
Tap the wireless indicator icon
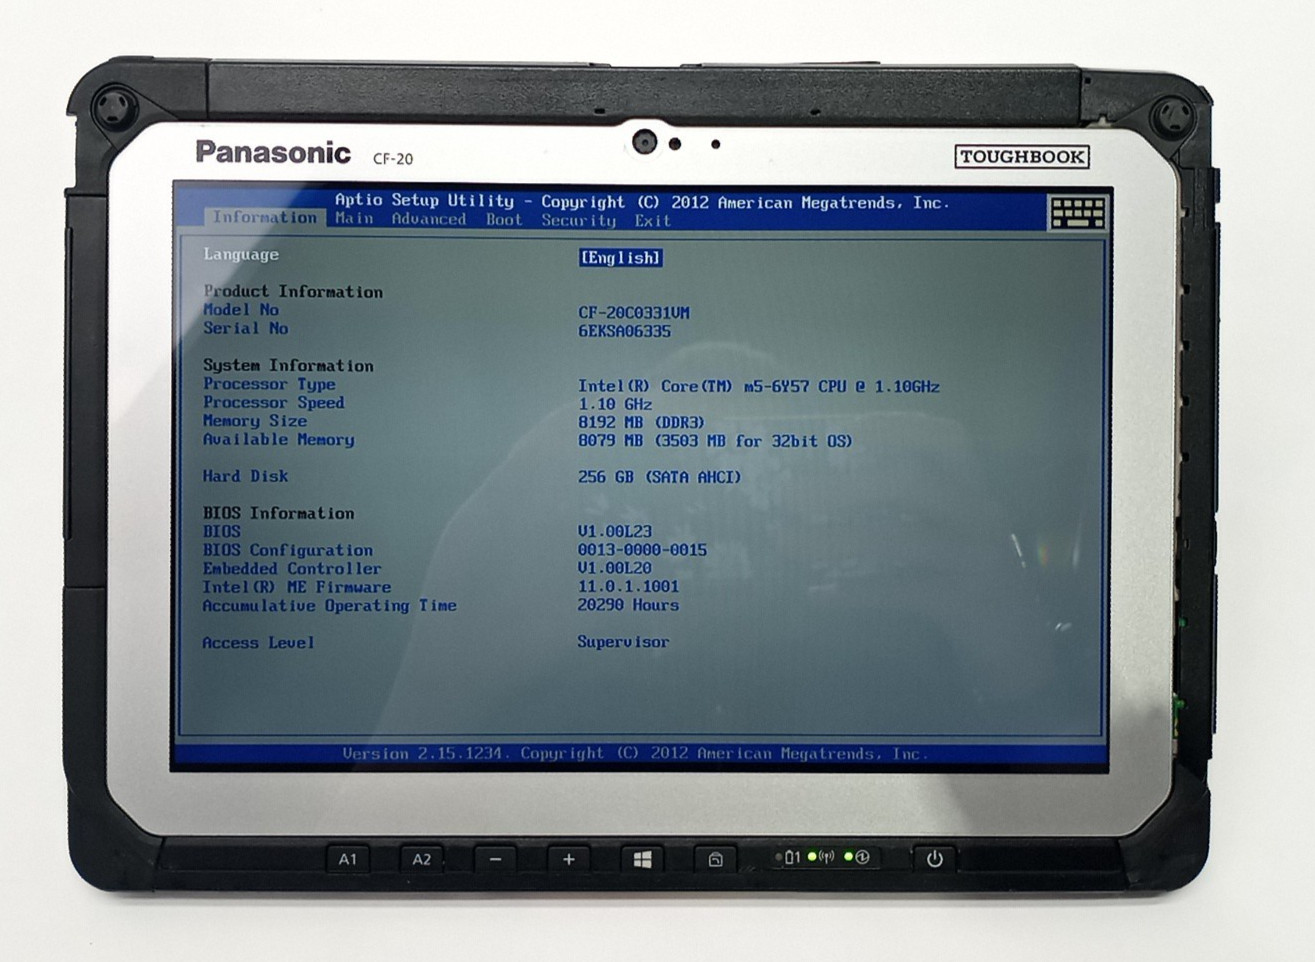coord(826,857)
